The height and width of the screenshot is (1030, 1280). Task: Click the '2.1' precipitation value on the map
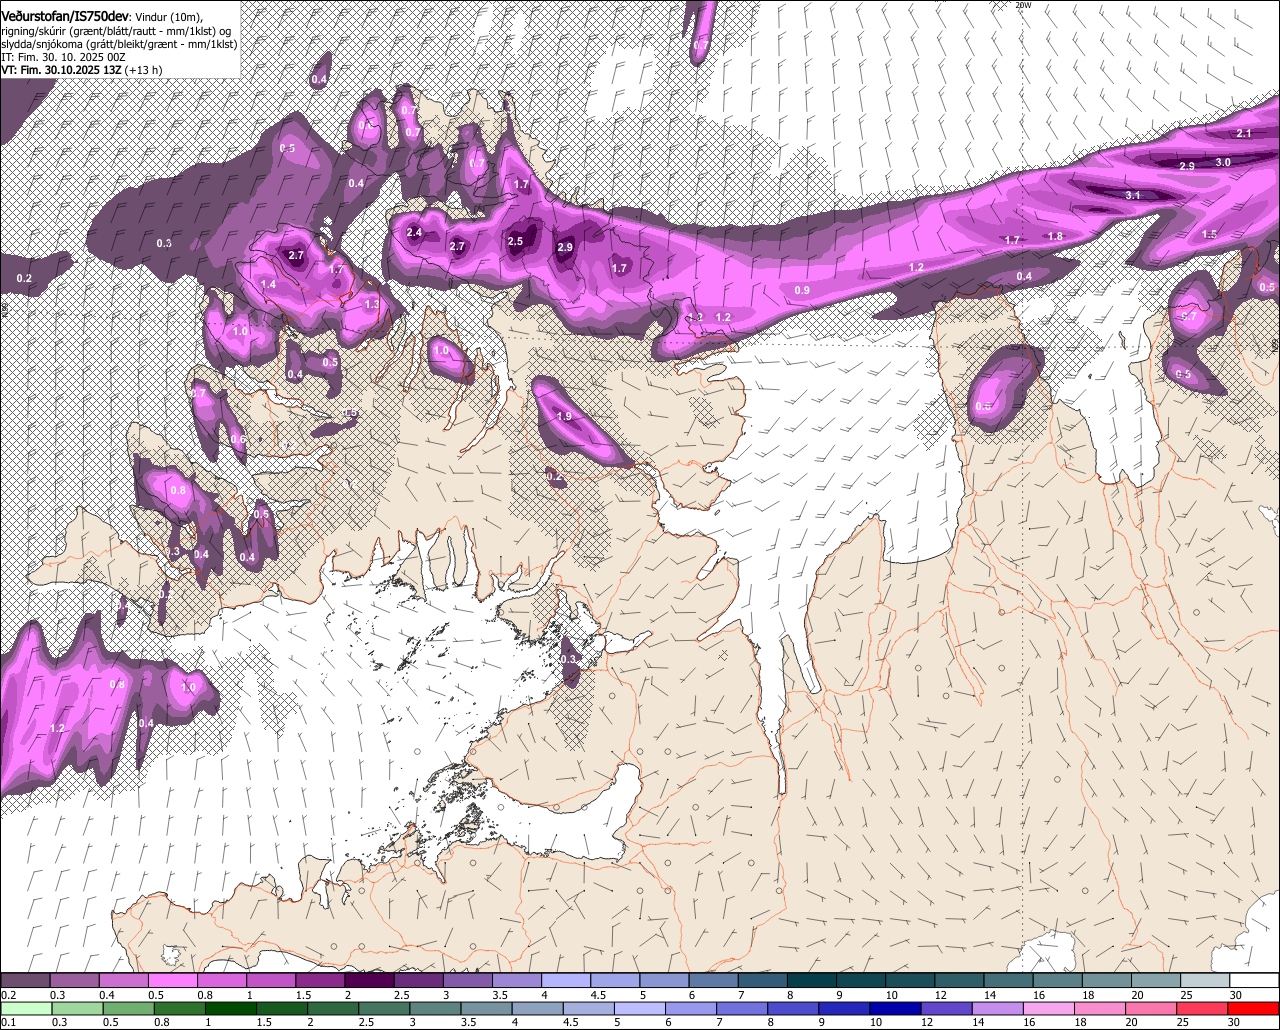[x=1244, y=133]
